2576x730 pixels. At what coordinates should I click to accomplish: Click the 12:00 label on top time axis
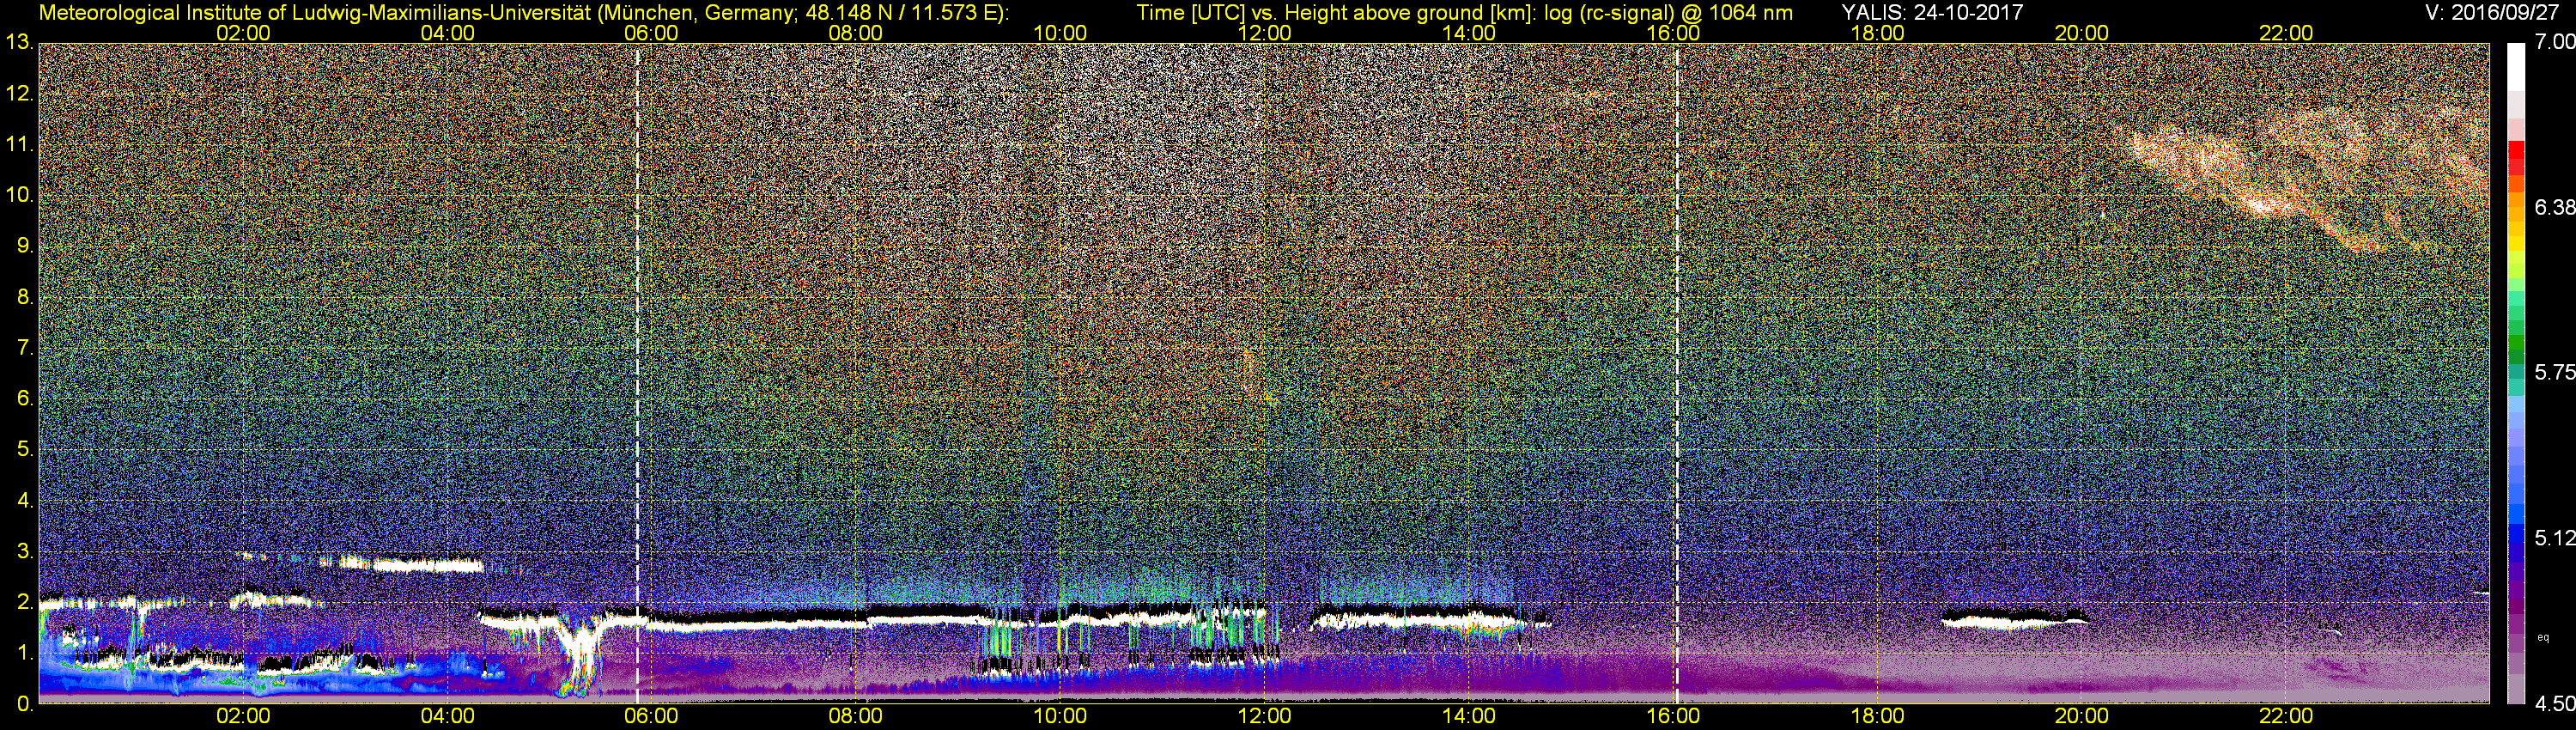click(1264, 33)
